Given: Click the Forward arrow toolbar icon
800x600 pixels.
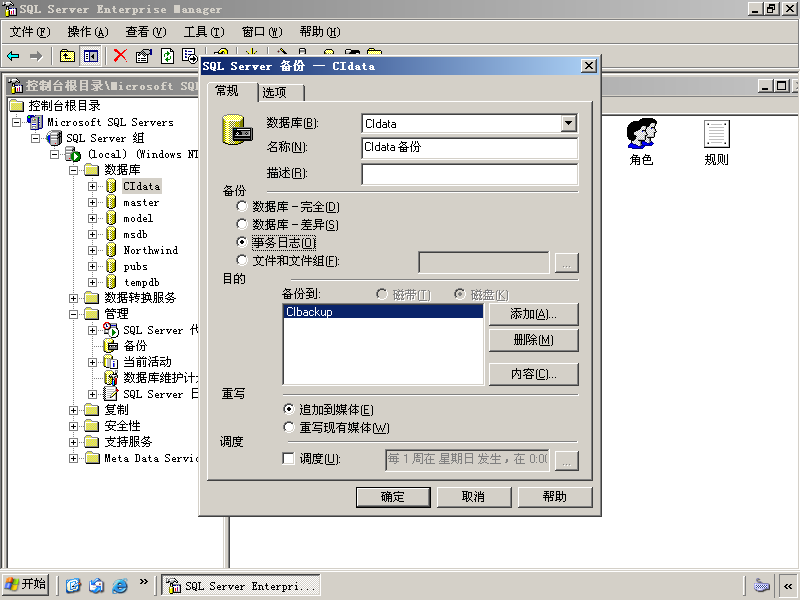Looking at the screenshot, I should 36,56.
